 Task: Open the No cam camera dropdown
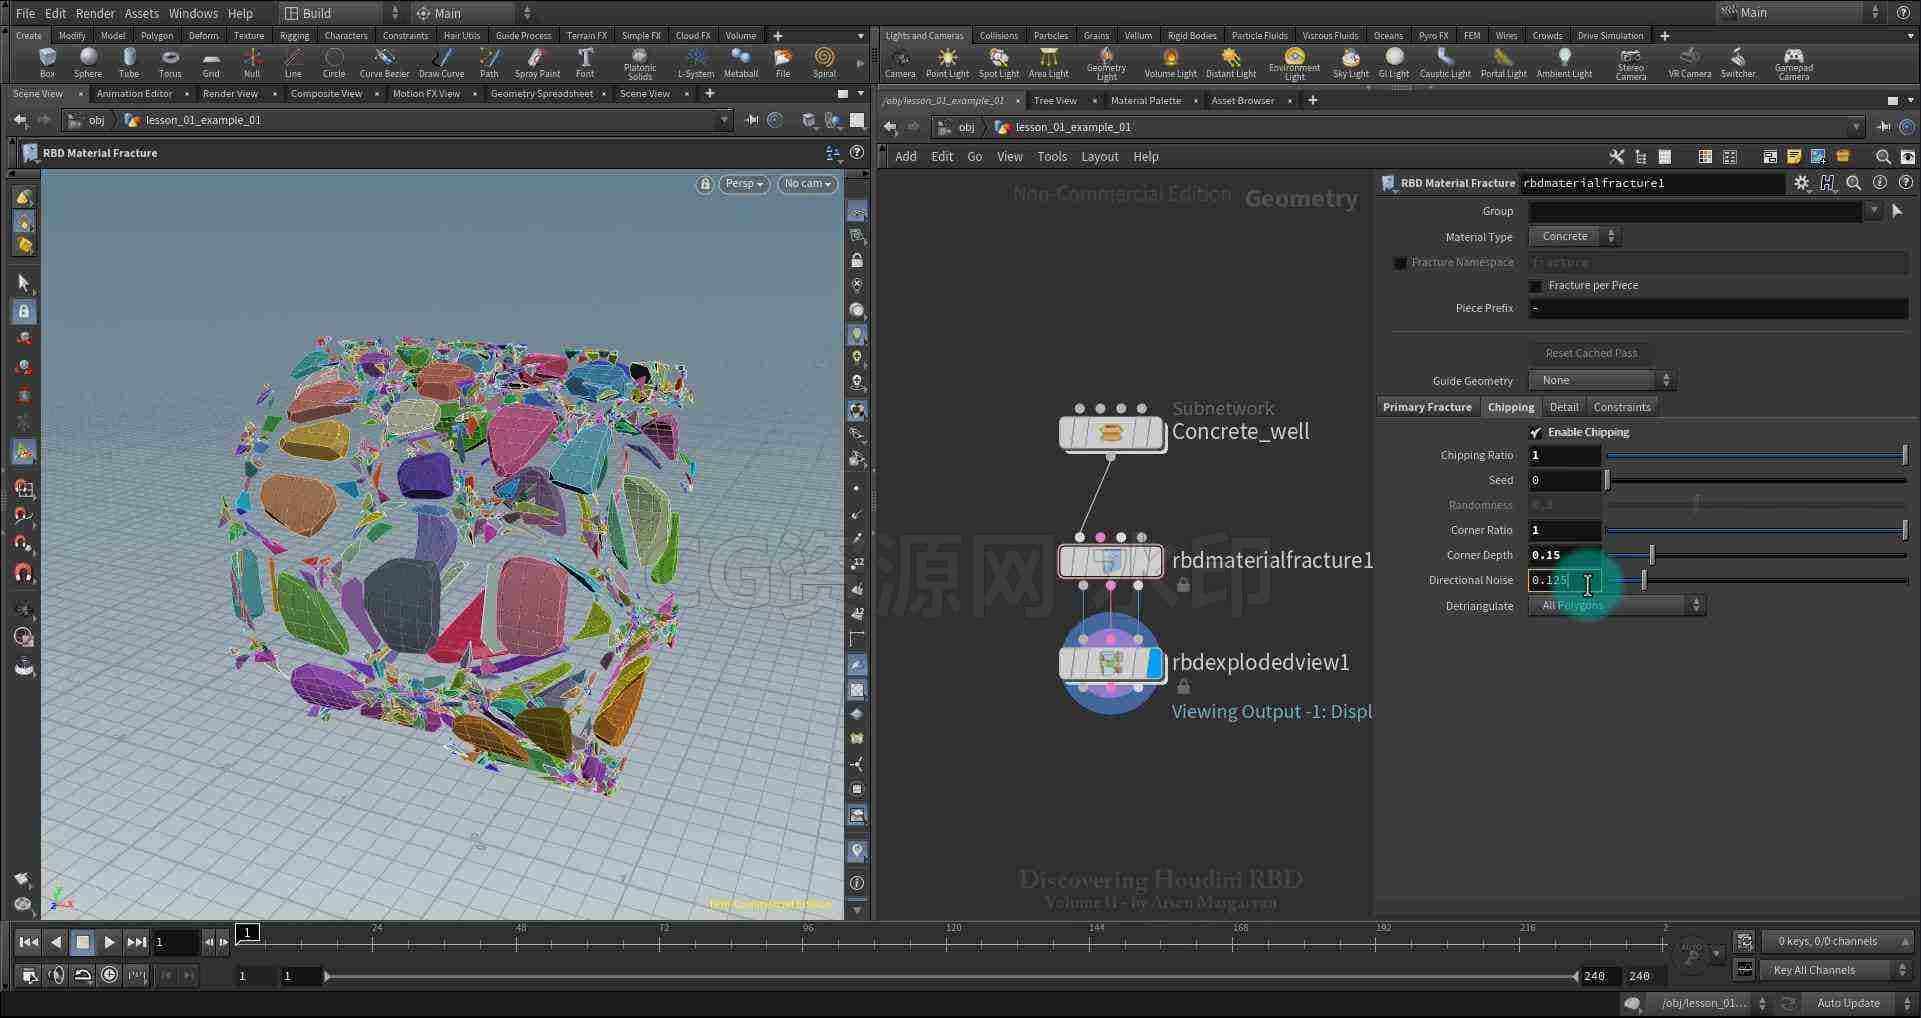click(807, 184)
